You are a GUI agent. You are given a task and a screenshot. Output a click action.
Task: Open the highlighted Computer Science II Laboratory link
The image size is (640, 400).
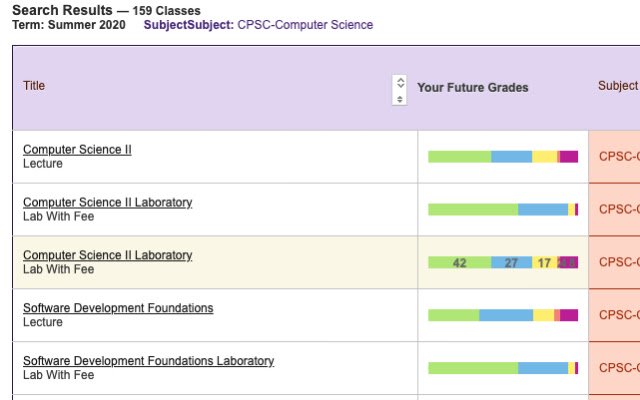(x=107, y=255)
